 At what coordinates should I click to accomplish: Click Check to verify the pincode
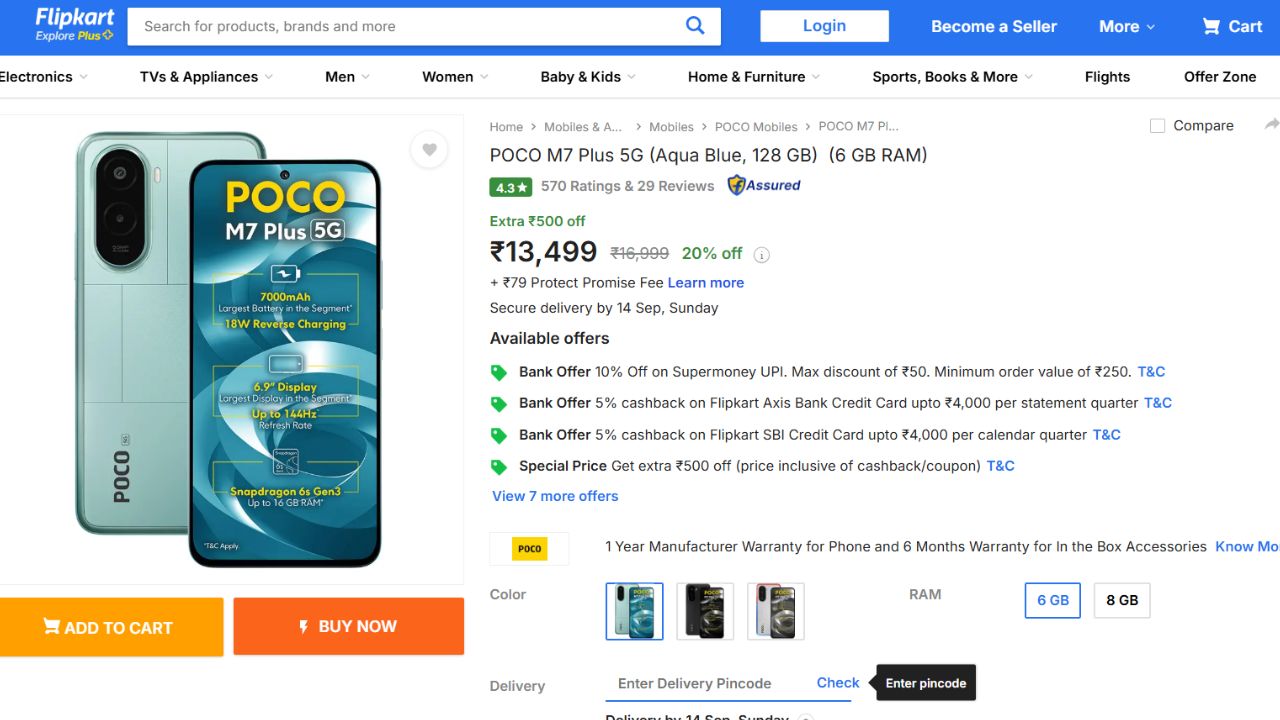click(838, 683)
